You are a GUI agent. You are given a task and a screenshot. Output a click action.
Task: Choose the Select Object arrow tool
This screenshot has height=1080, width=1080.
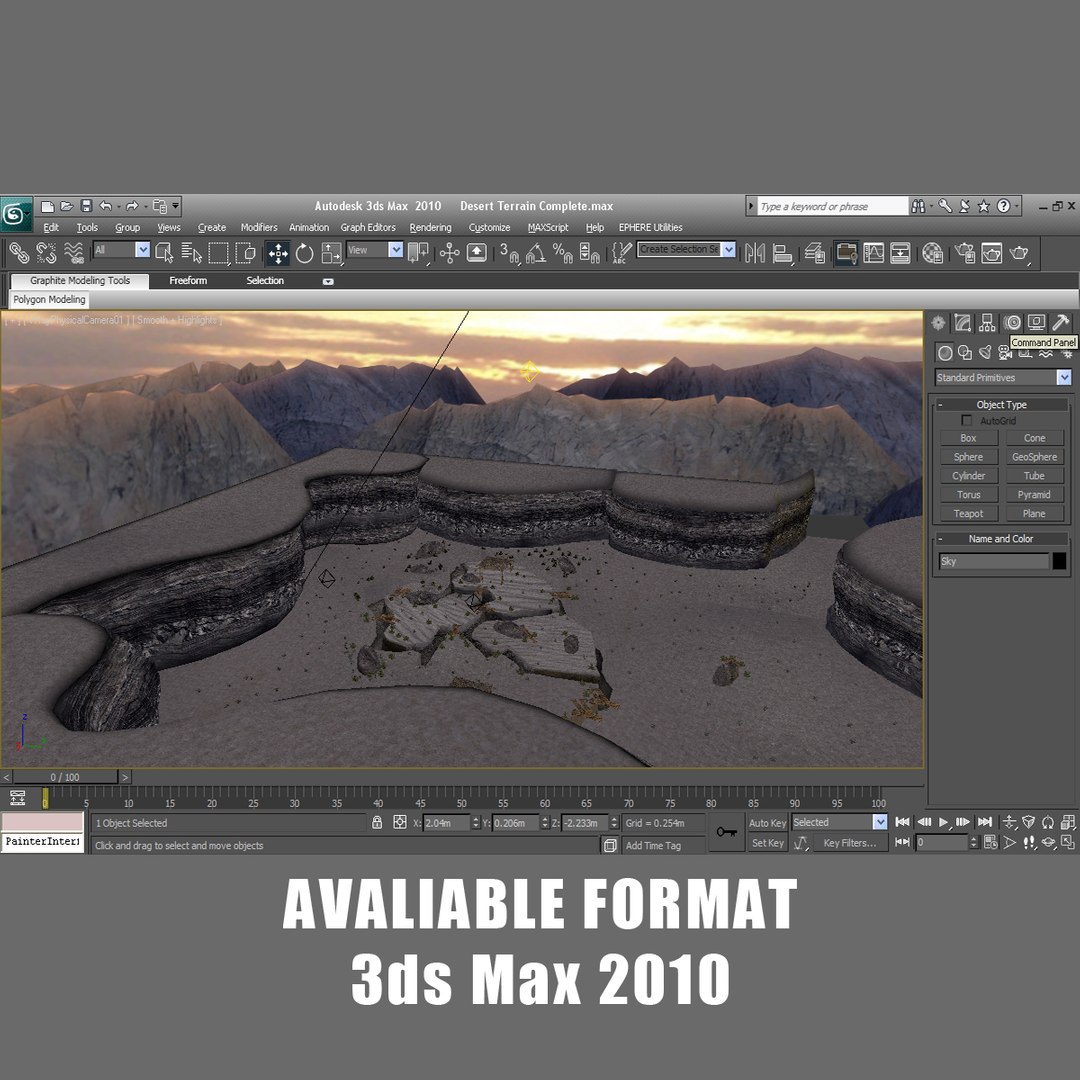[x=165, y=253]
